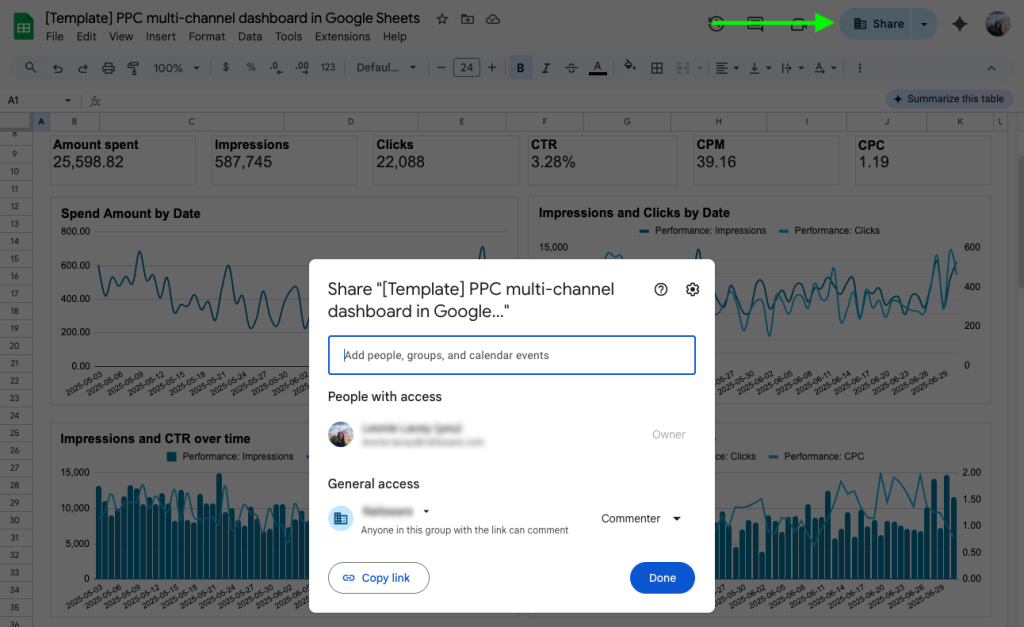
Task: Open the Format menu
Action: click(x=207, y=37)
